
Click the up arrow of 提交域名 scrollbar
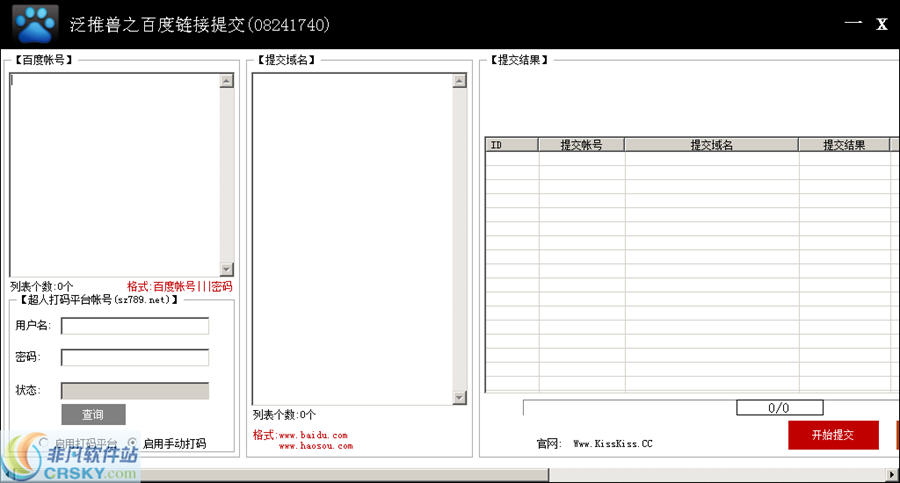tap(459, 81)
